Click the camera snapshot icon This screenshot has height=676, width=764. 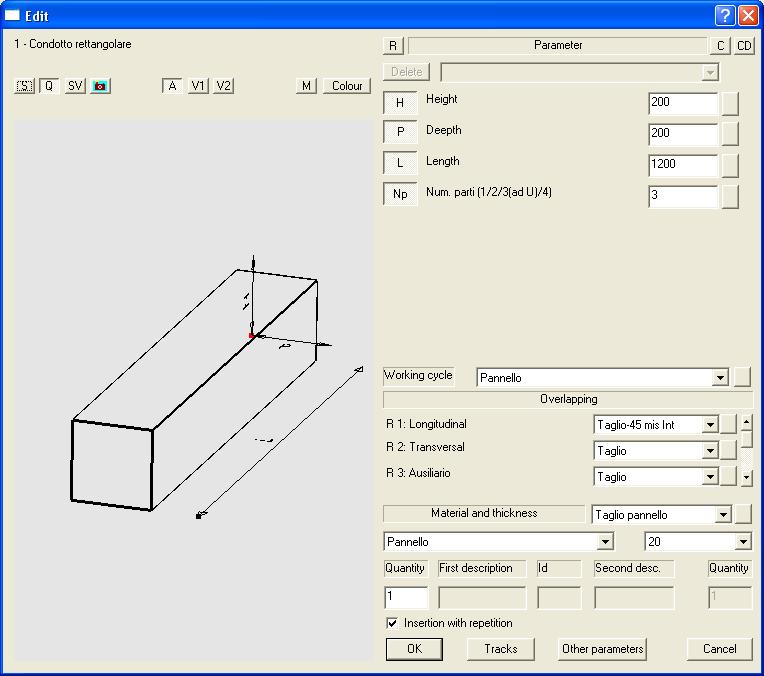(100, 86)
